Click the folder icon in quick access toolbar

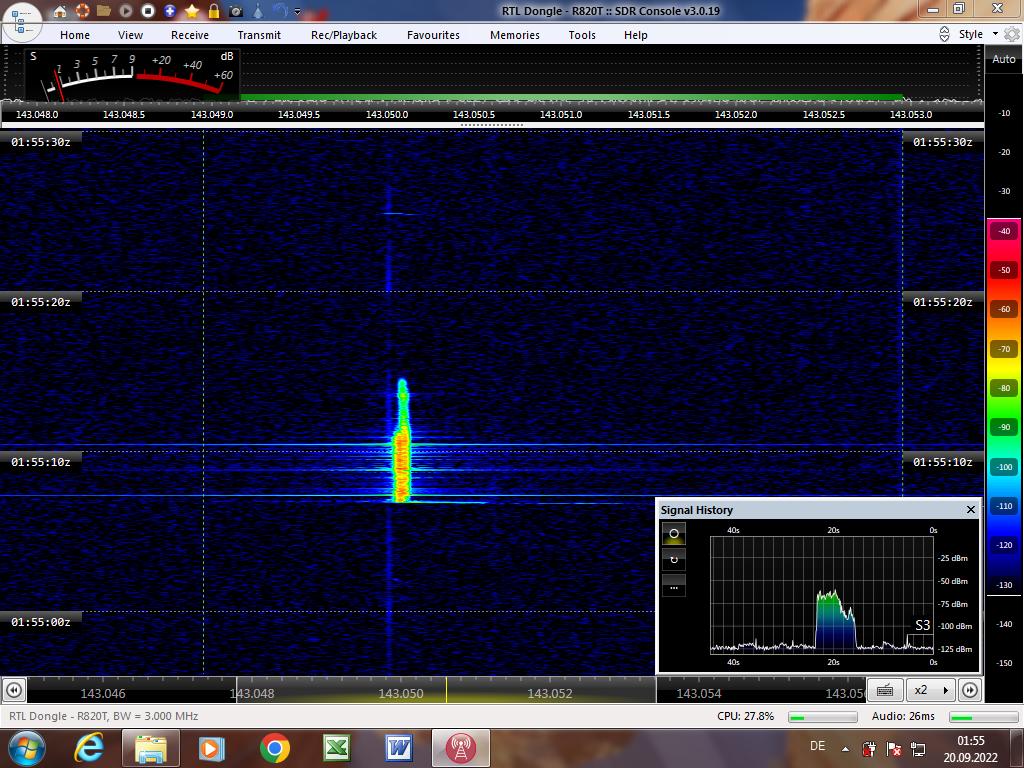[x=104, y=11]
